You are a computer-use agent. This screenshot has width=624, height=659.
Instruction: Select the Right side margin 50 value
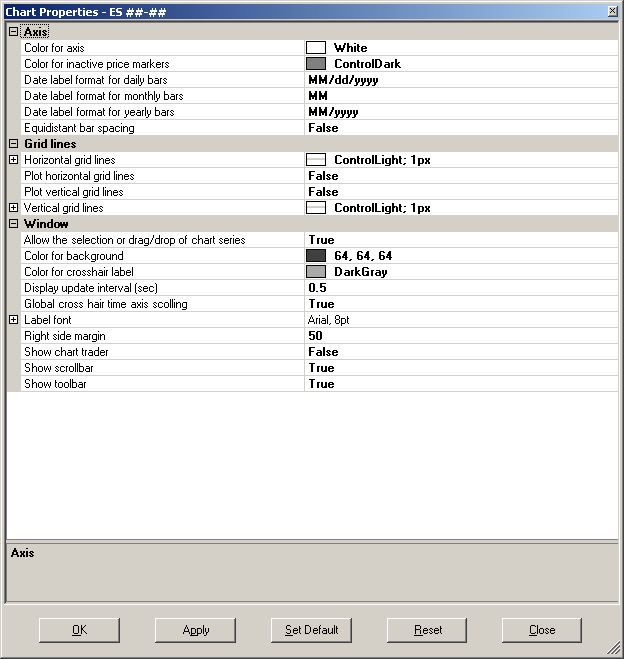pyautogui.click(x=315, y=336)
